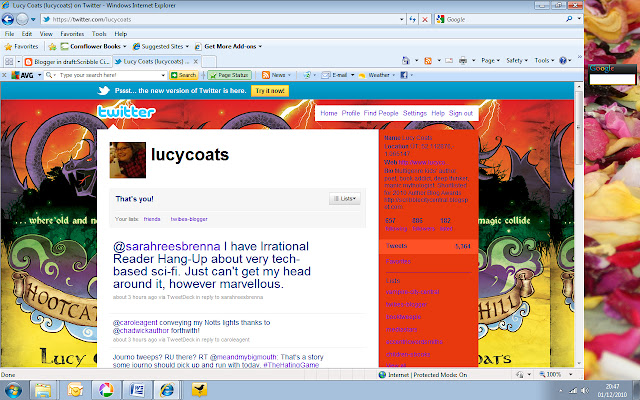Click the @sarahreesbrenna mention link

tap(167, 247)
